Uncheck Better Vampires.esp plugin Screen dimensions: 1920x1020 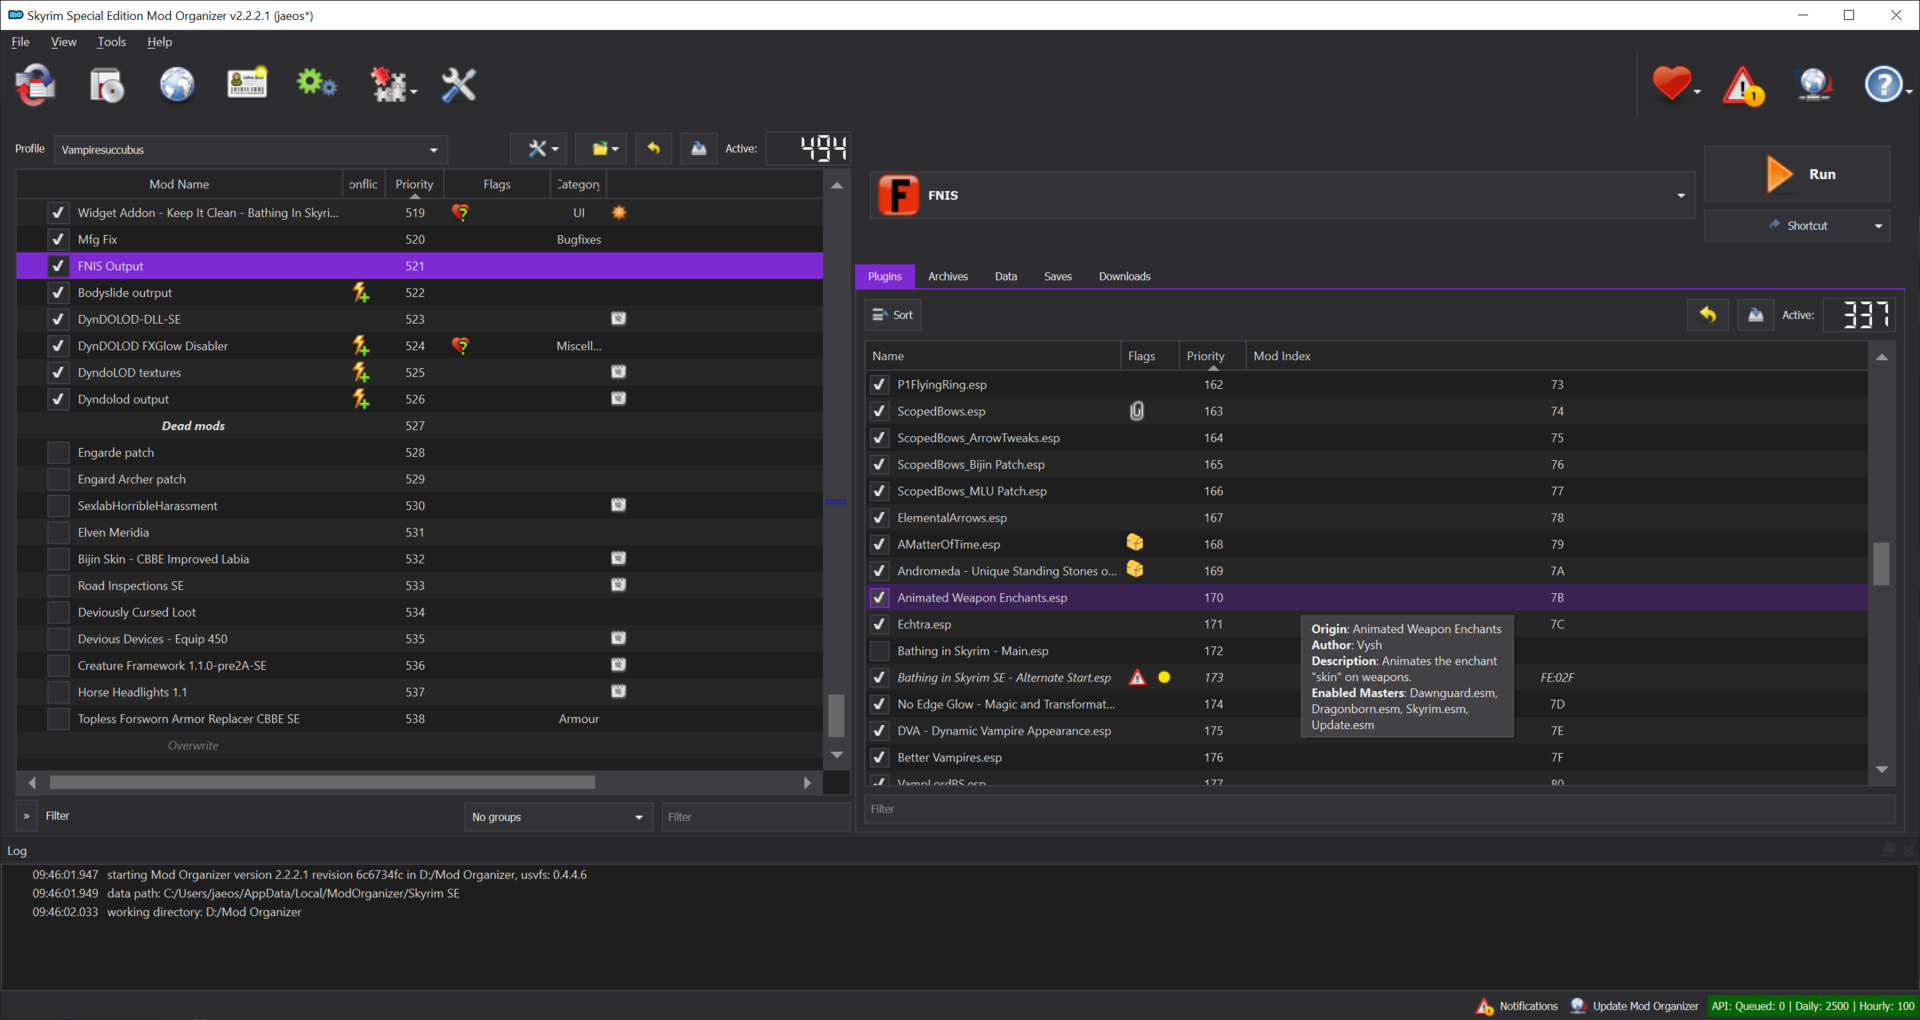click(879, 757)
